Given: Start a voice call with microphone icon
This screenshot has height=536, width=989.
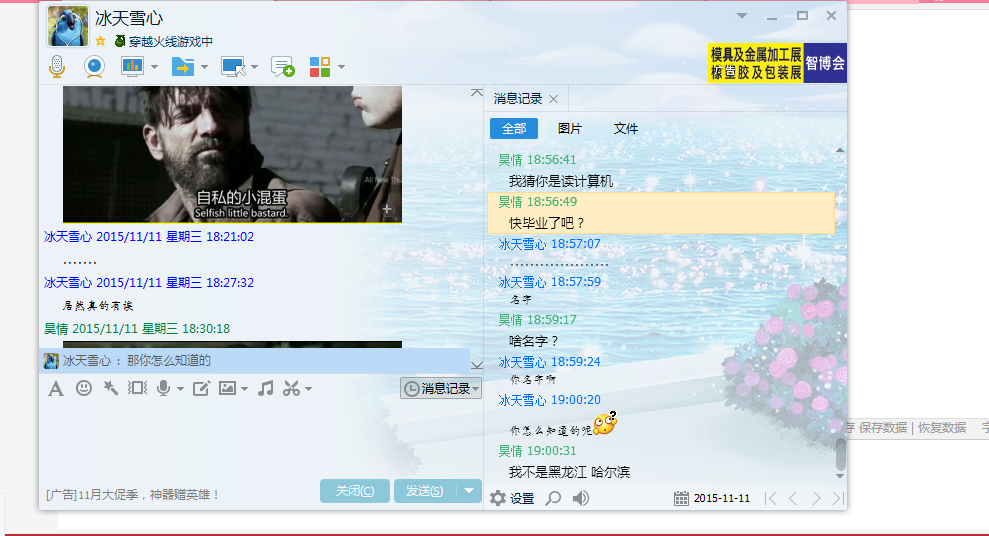Looking at the screenshot, I should tap(57, 66).
